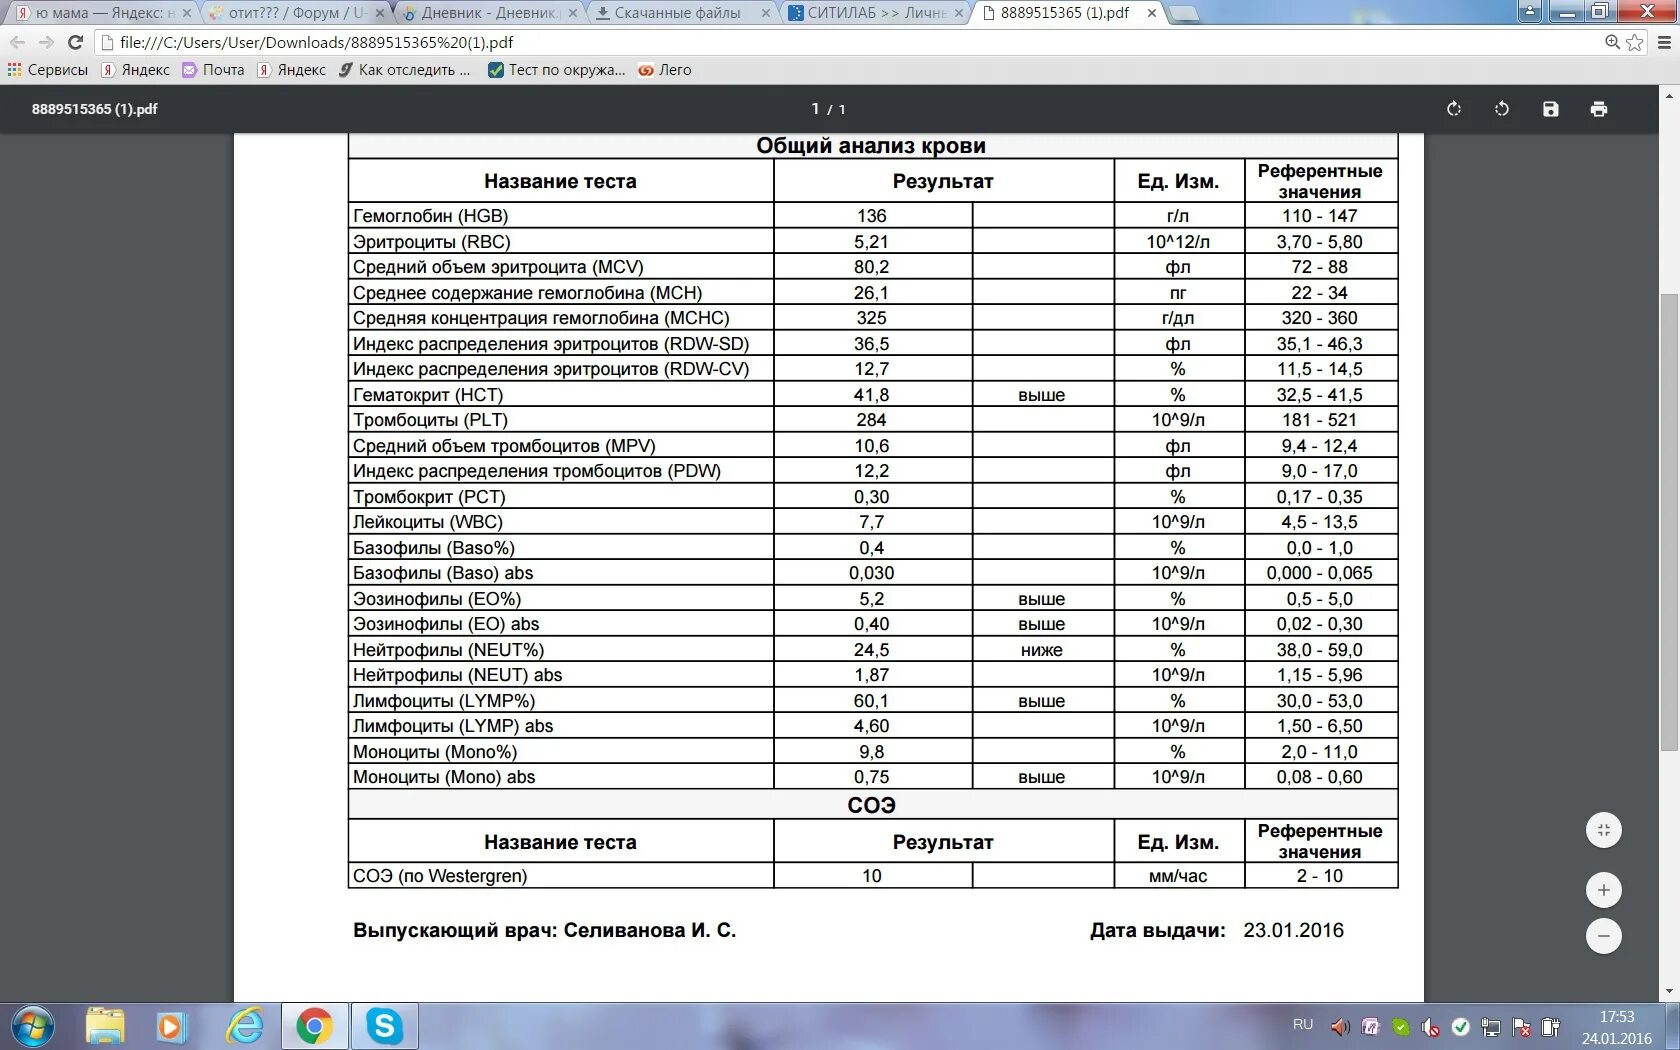
Task: Open the Как отследить bookmark
Action: pos(404,70)
